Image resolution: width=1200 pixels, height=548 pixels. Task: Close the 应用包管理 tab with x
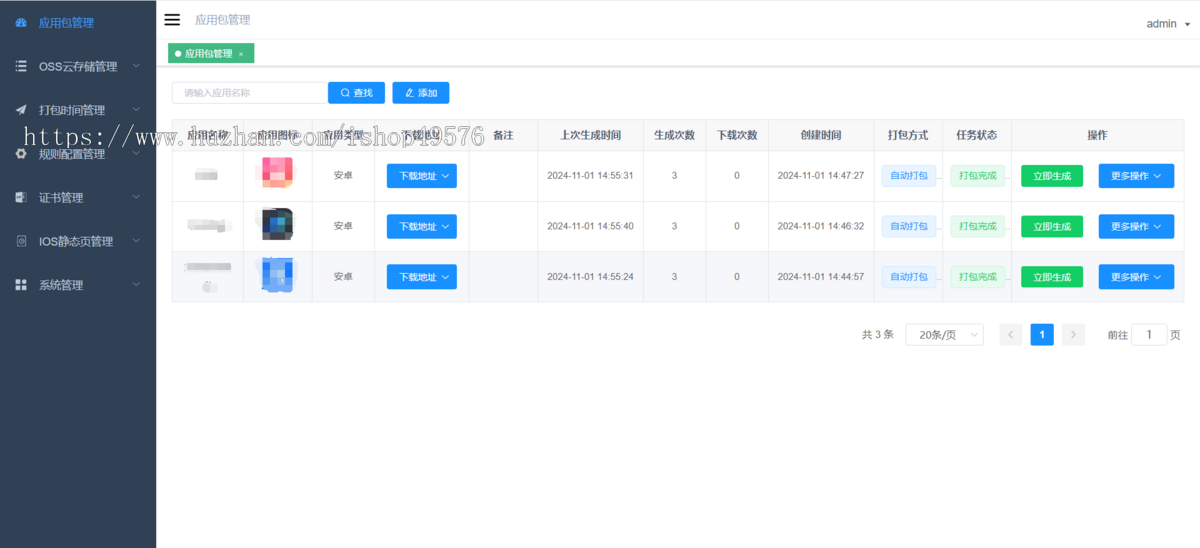click(x=241, y=54)
